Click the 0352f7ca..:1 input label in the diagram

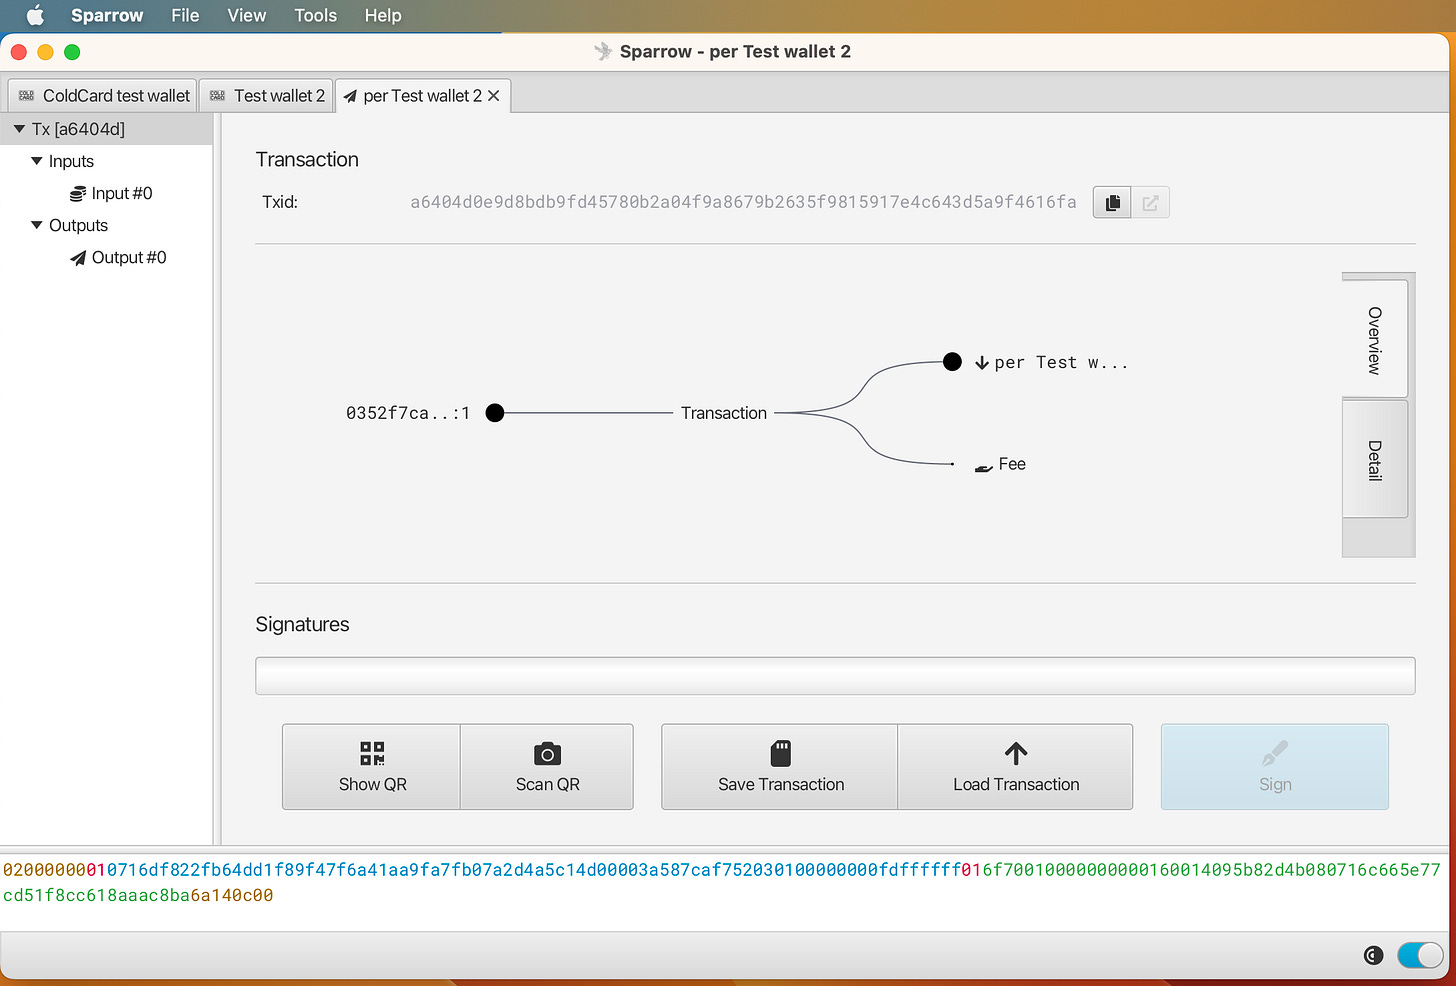tap(408, 413)
